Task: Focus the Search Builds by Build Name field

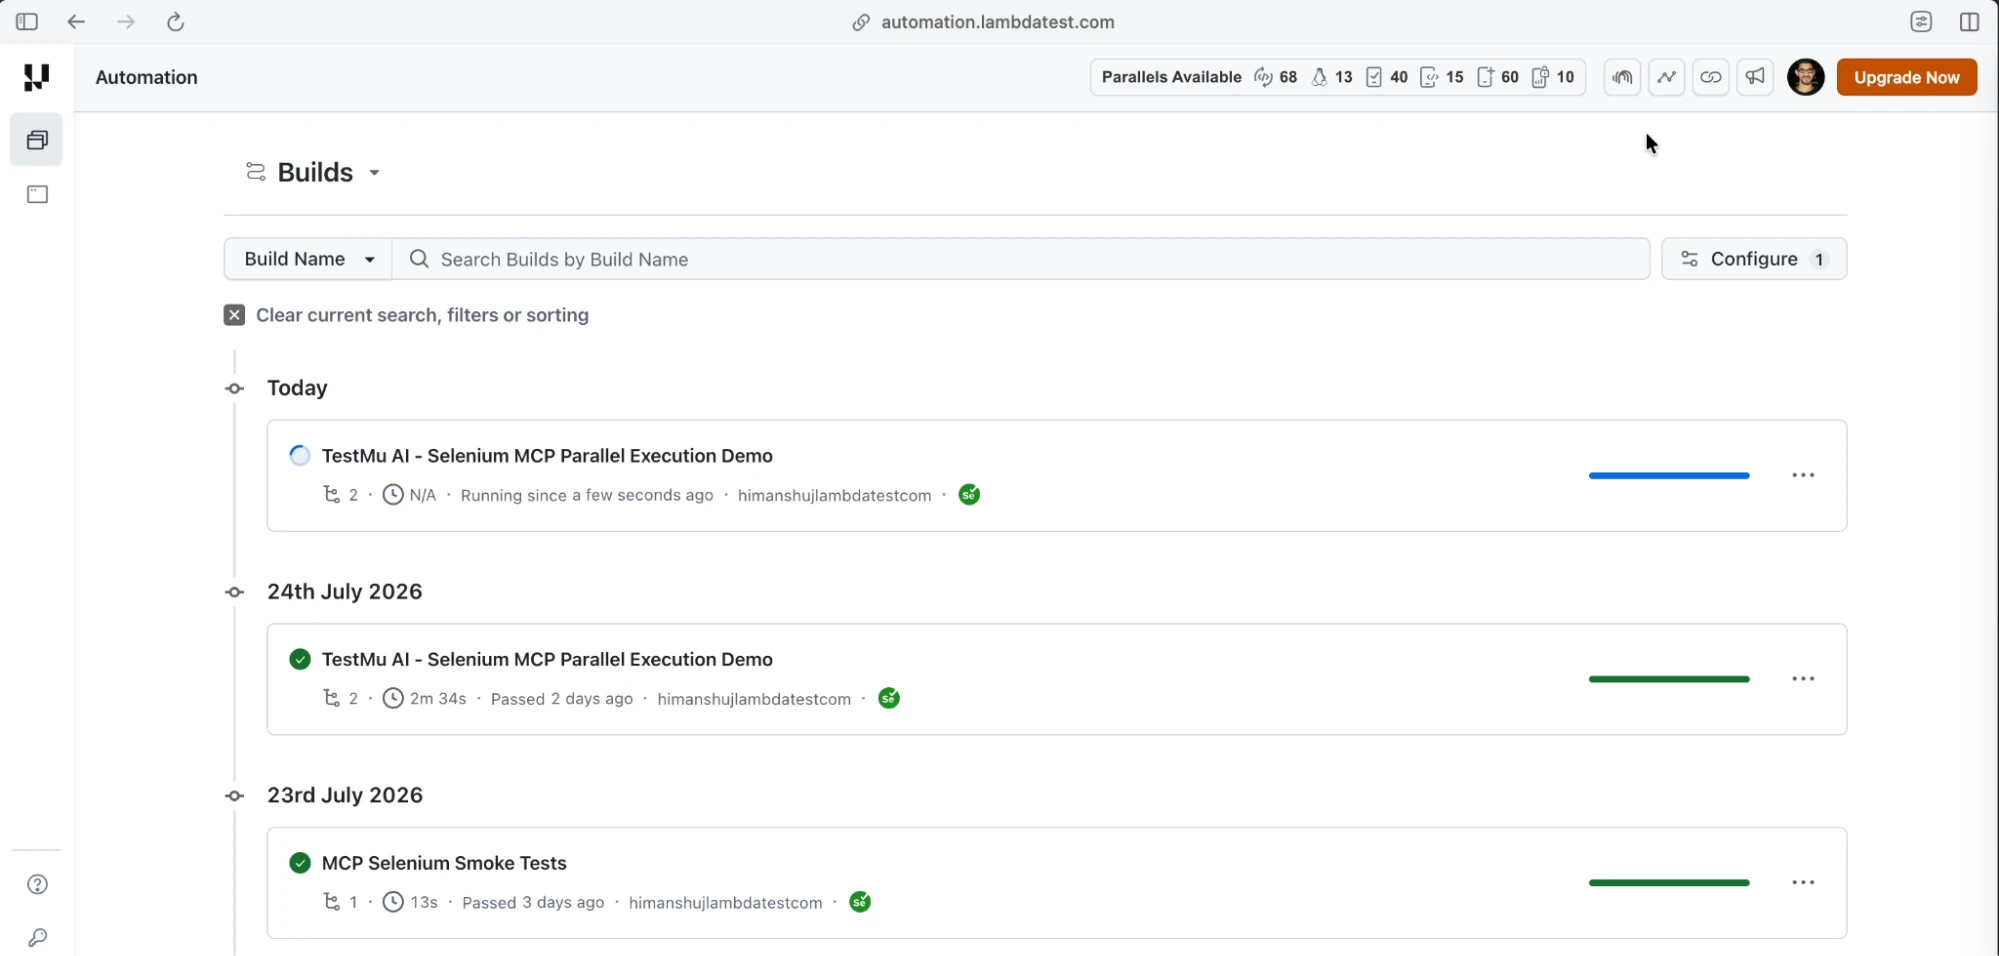Action: coord(1021,259)
